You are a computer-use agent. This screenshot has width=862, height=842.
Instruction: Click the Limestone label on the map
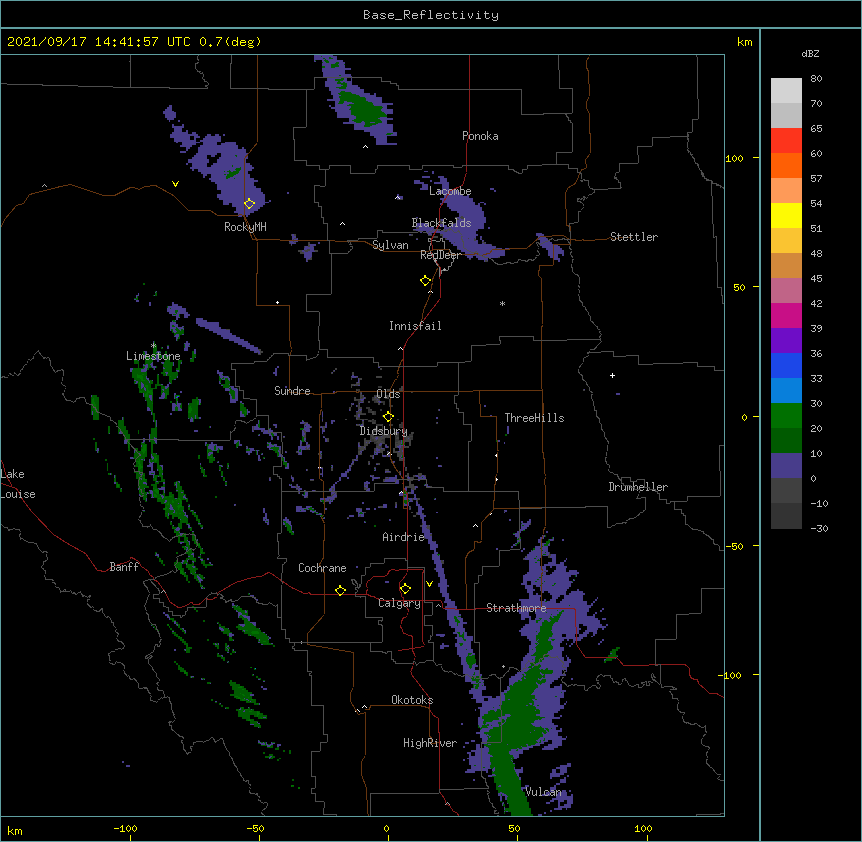tap(153, 356)
